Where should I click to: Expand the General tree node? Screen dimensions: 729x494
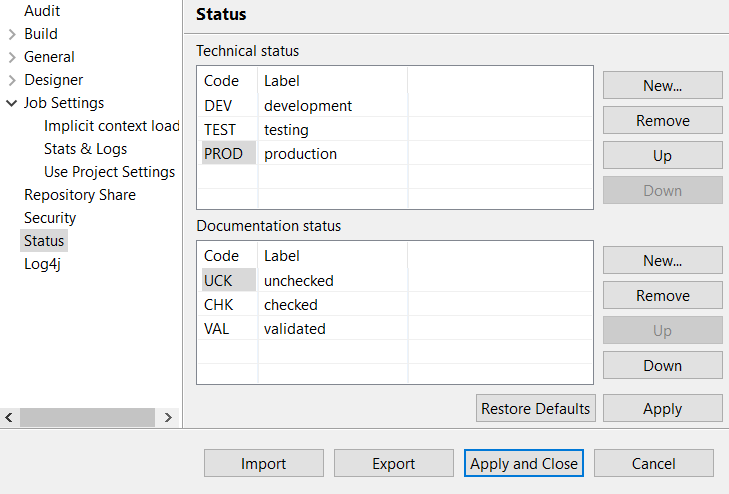(12, 57)
